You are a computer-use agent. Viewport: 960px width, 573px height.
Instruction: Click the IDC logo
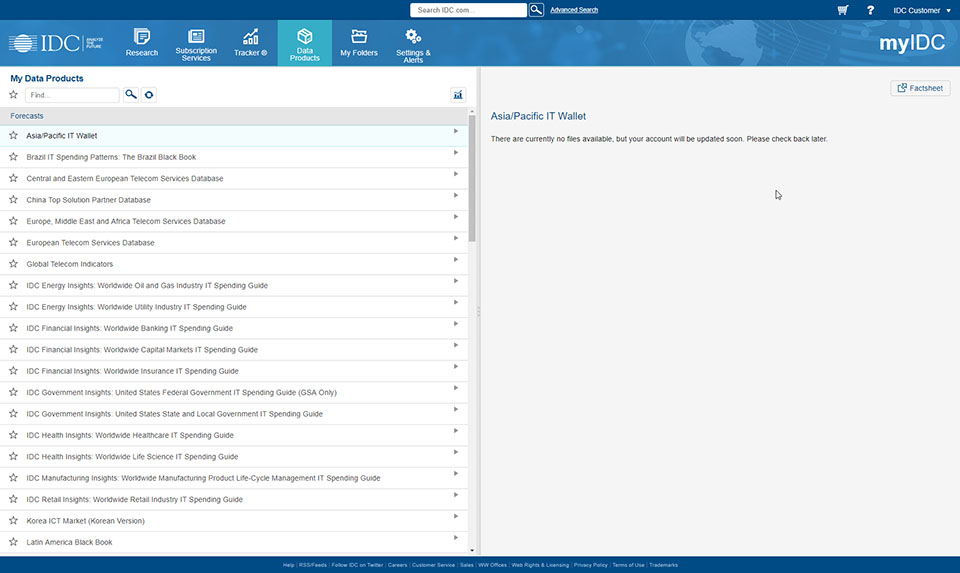point(56,43)
